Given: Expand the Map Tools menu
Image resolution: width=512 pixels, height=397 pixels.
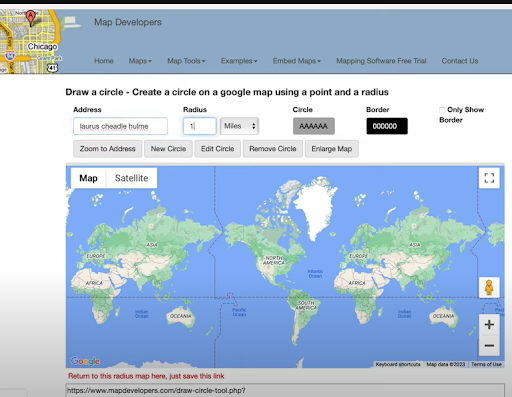Looking at the screenshot, I should 186,61.
